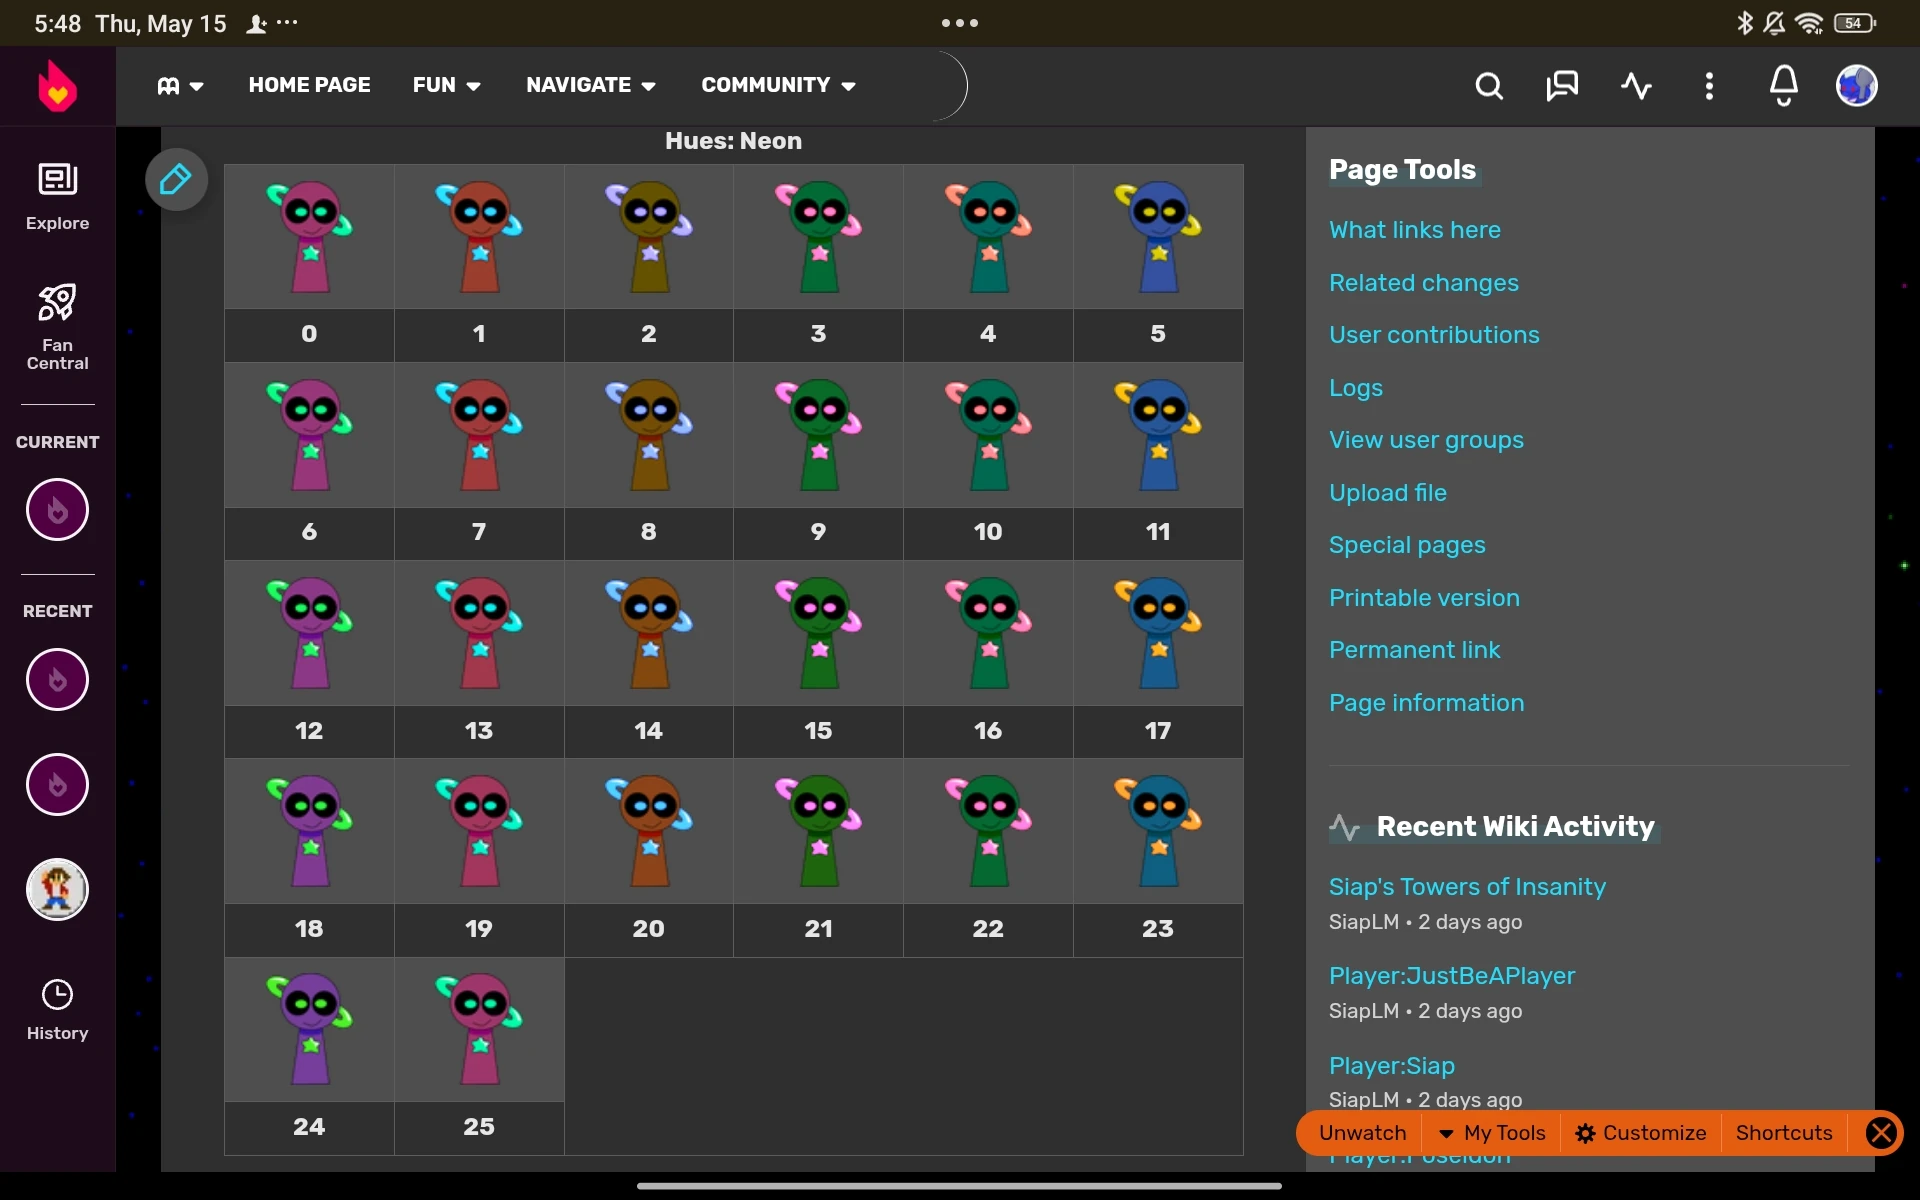
Task: Close the orange bottom toolbar
Action: tap(1880, 1133)
